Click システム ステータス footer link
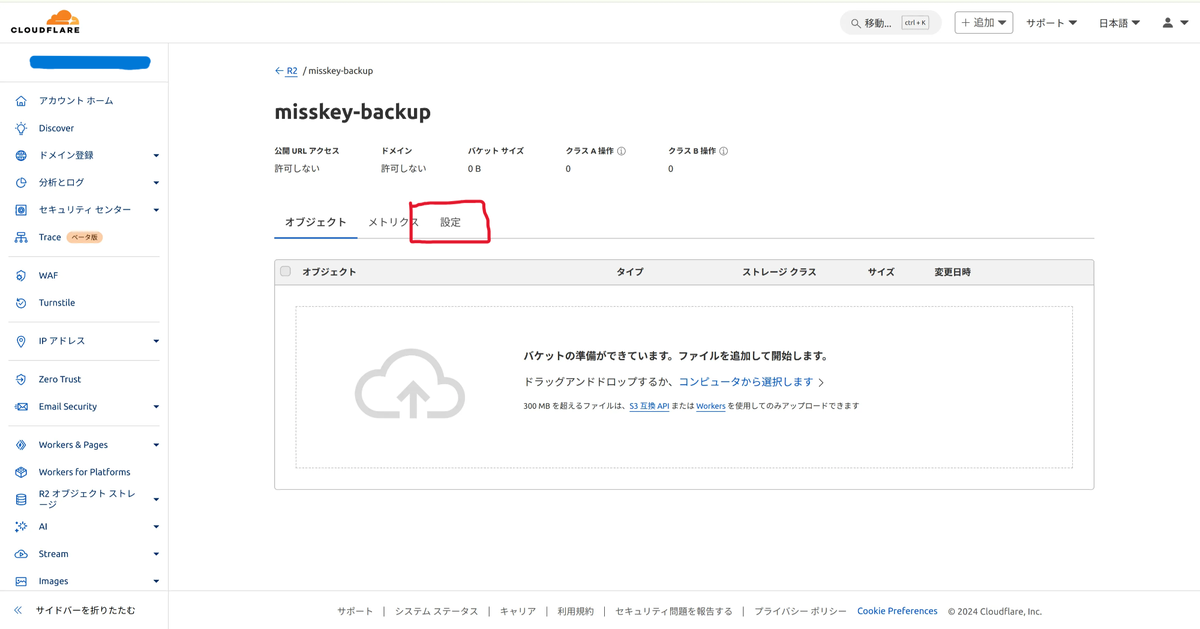The width and height of the screenshot is (1200, 629). tap(436, 611)
